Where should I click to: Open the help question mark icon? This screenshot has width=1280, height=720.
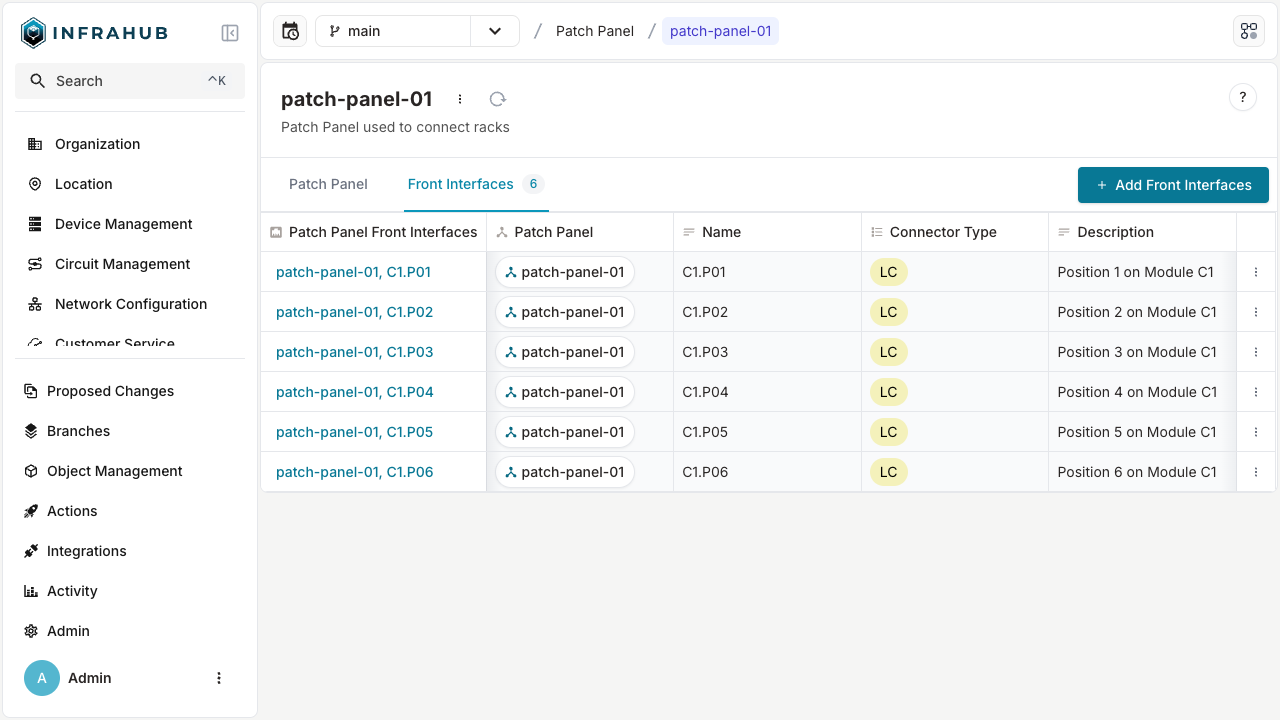[x=1242, y=97]
